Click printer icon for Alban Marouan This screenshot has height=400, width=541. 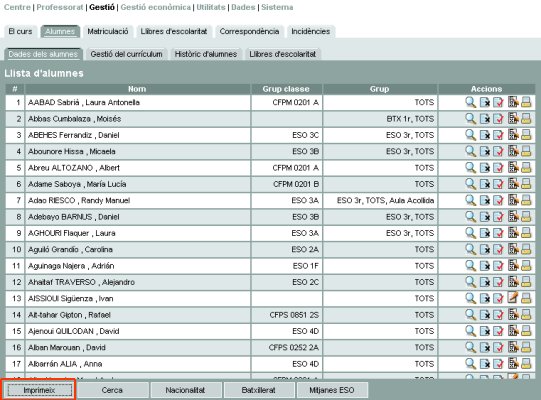526,347
